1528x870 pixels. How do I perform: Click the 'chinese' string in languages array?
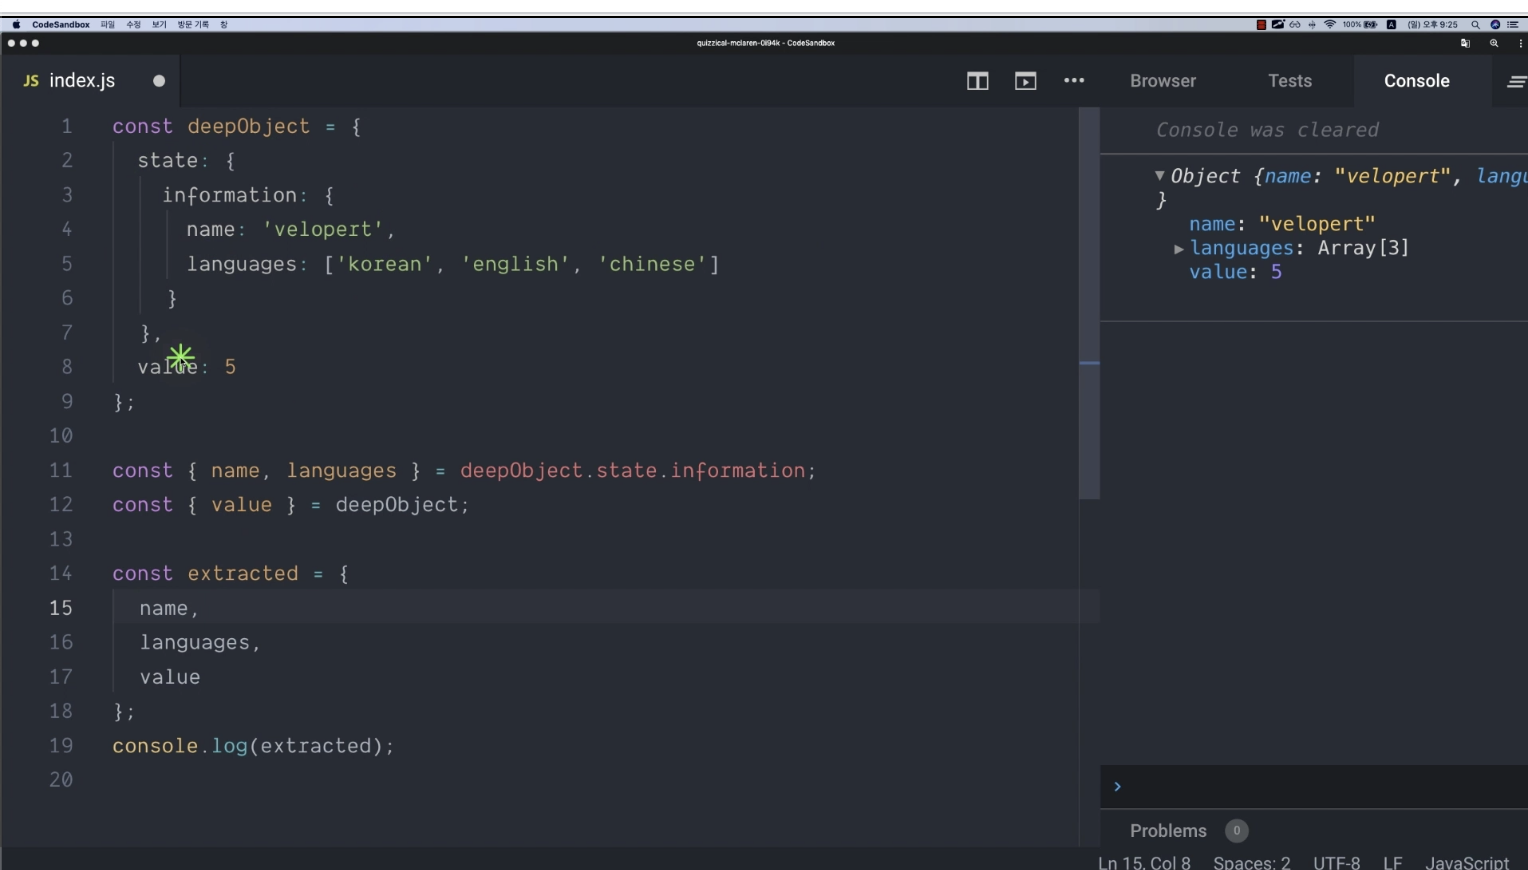click(652, 264)
